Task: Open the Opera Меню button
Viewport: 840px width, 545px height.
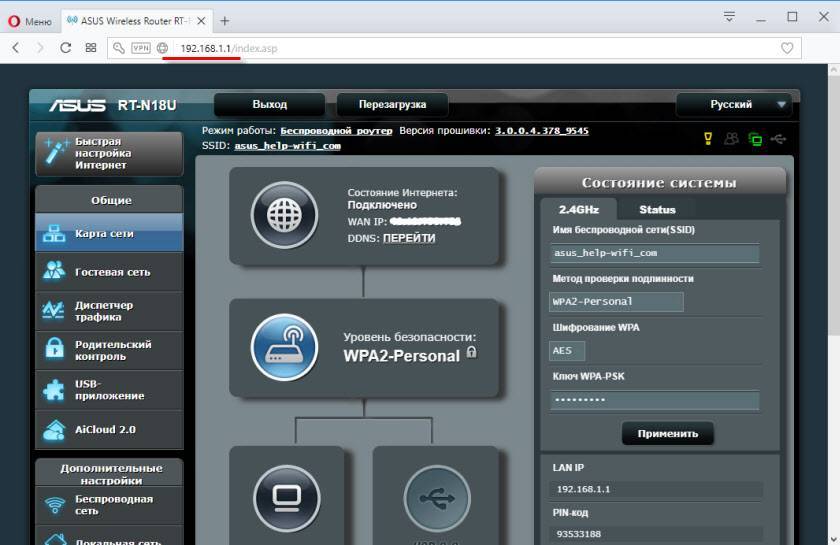Action: [x=30, y=20]
